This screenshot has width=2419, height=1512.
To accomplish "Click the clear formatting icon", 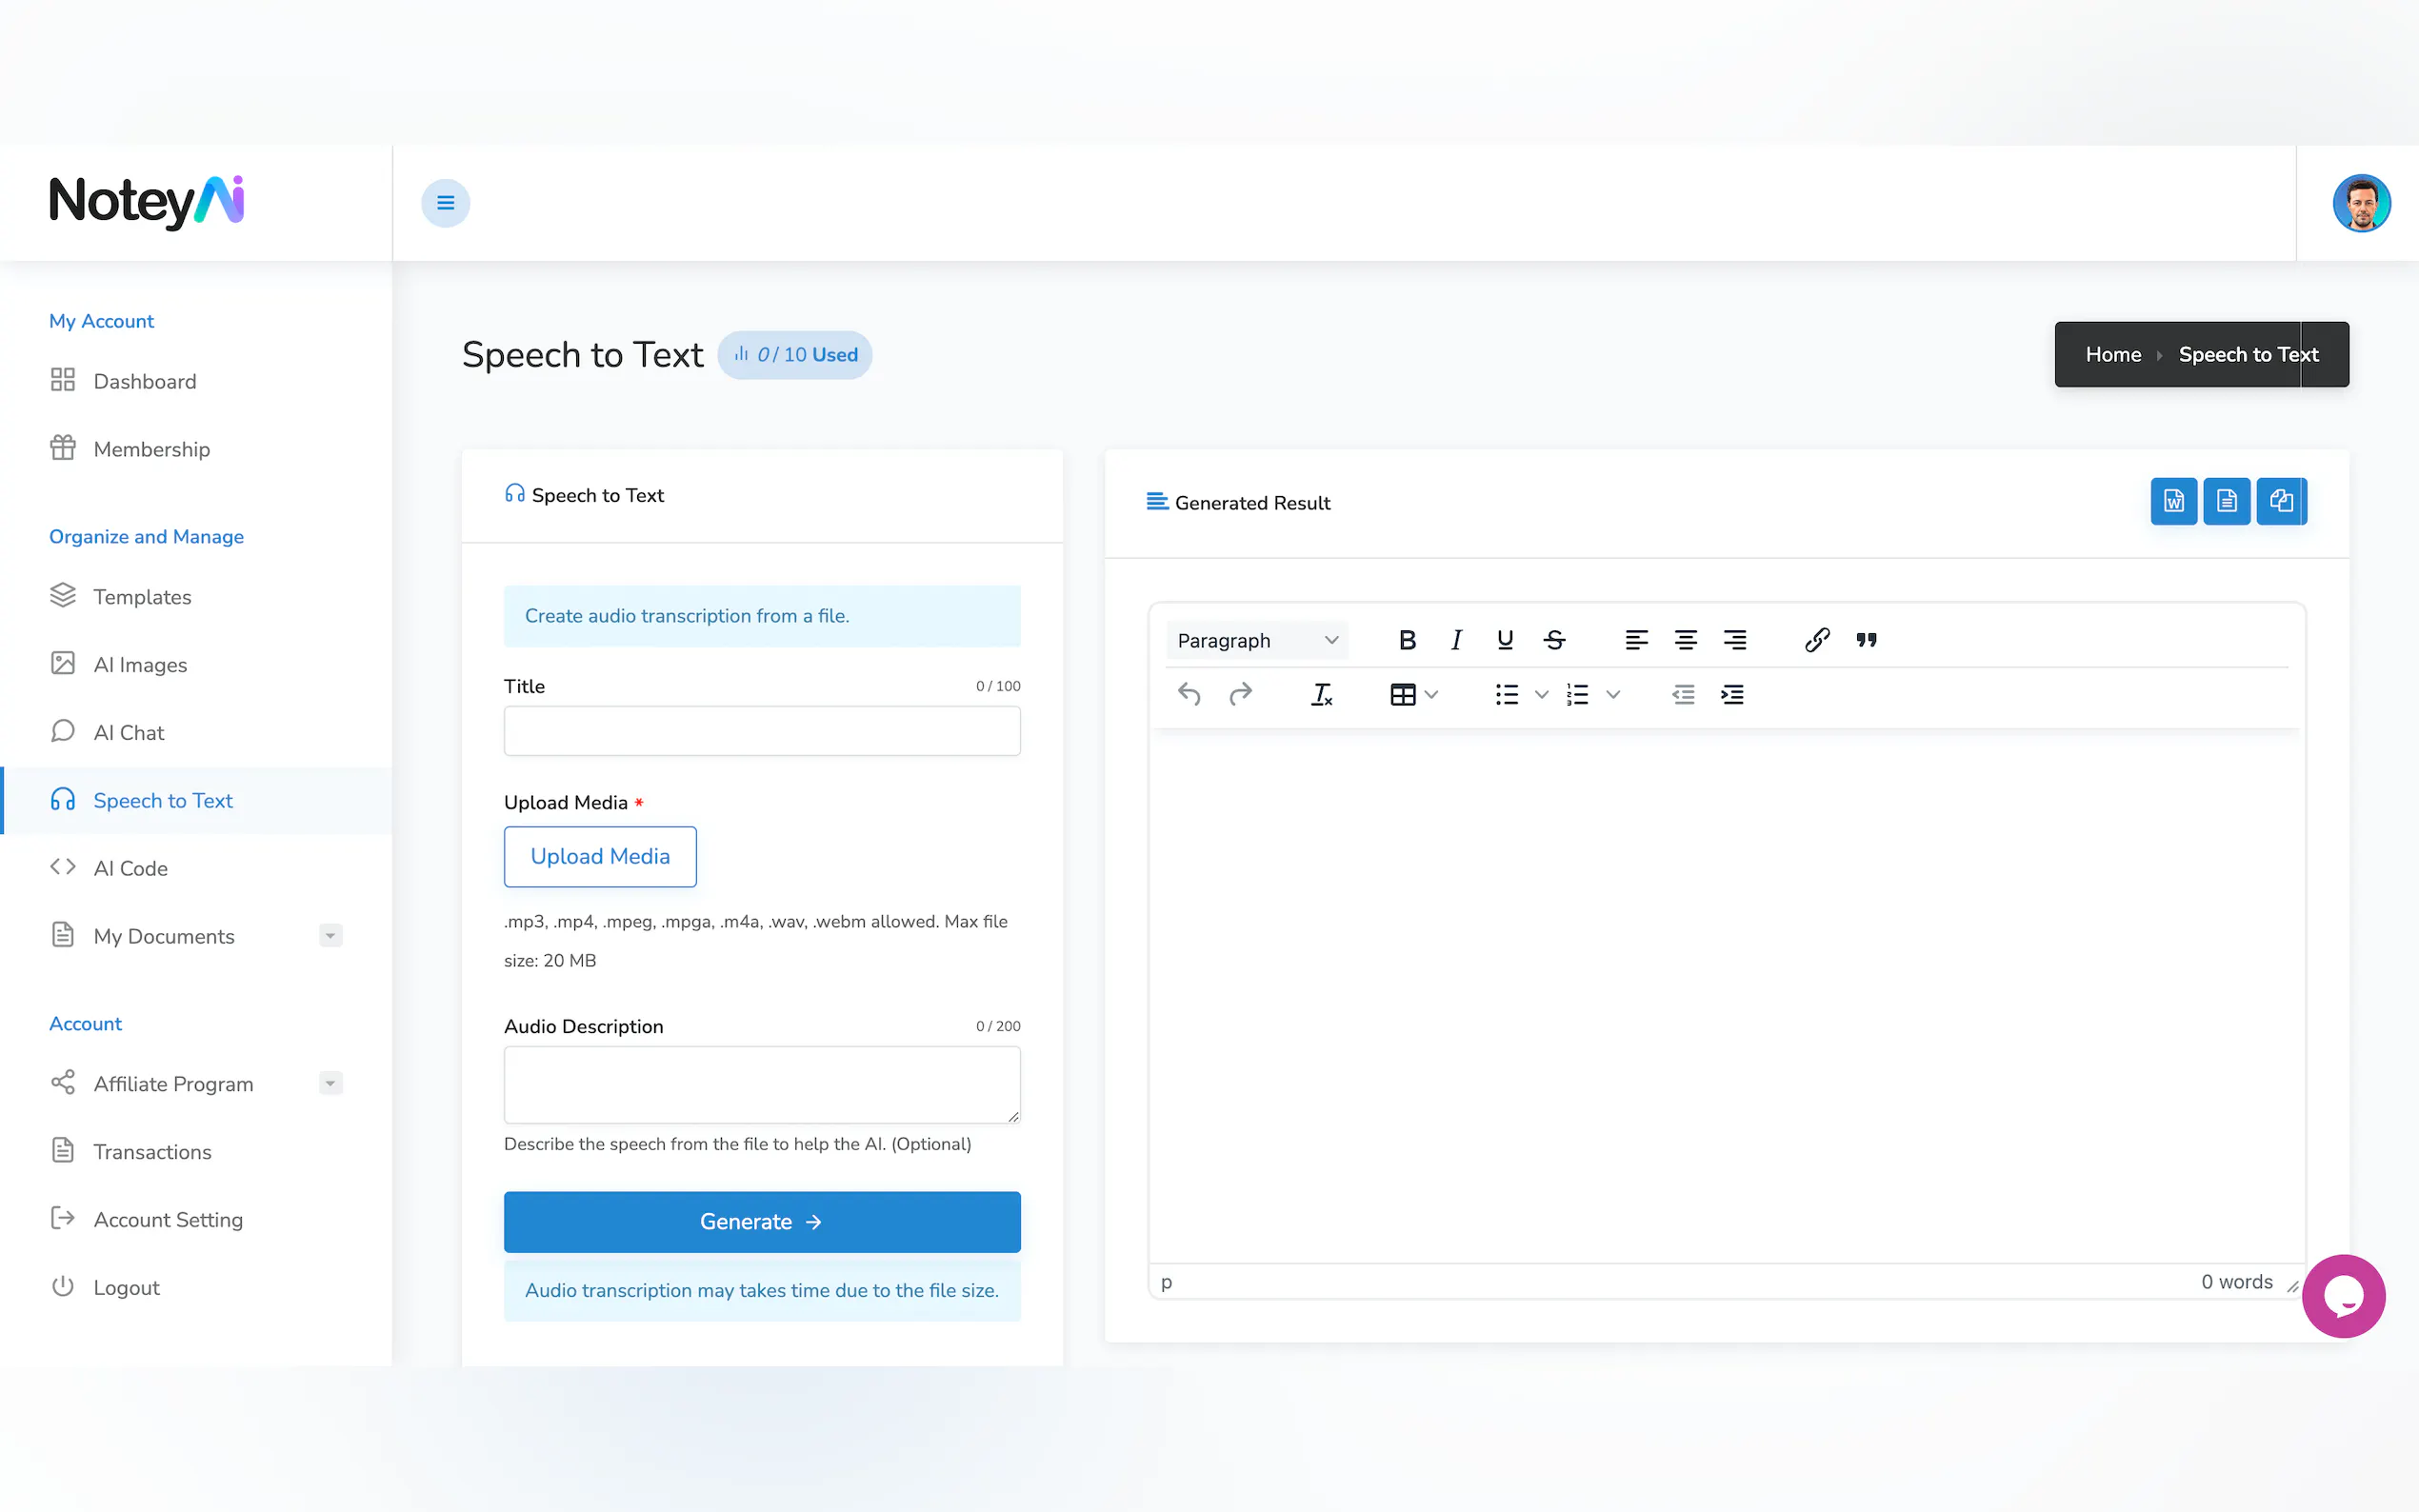I will pos(1321,695).
